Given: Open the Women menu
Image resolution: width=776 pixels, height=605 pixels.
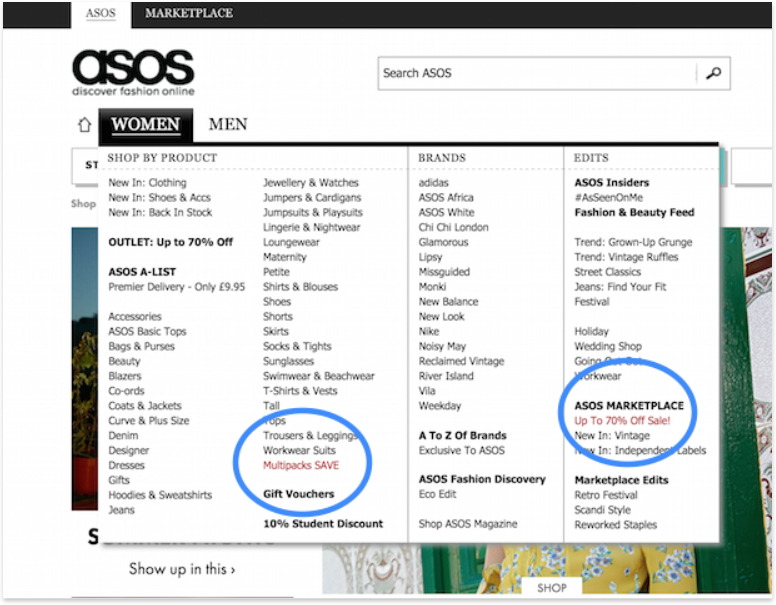Looking at the screenshot, I should coord(146,124).
